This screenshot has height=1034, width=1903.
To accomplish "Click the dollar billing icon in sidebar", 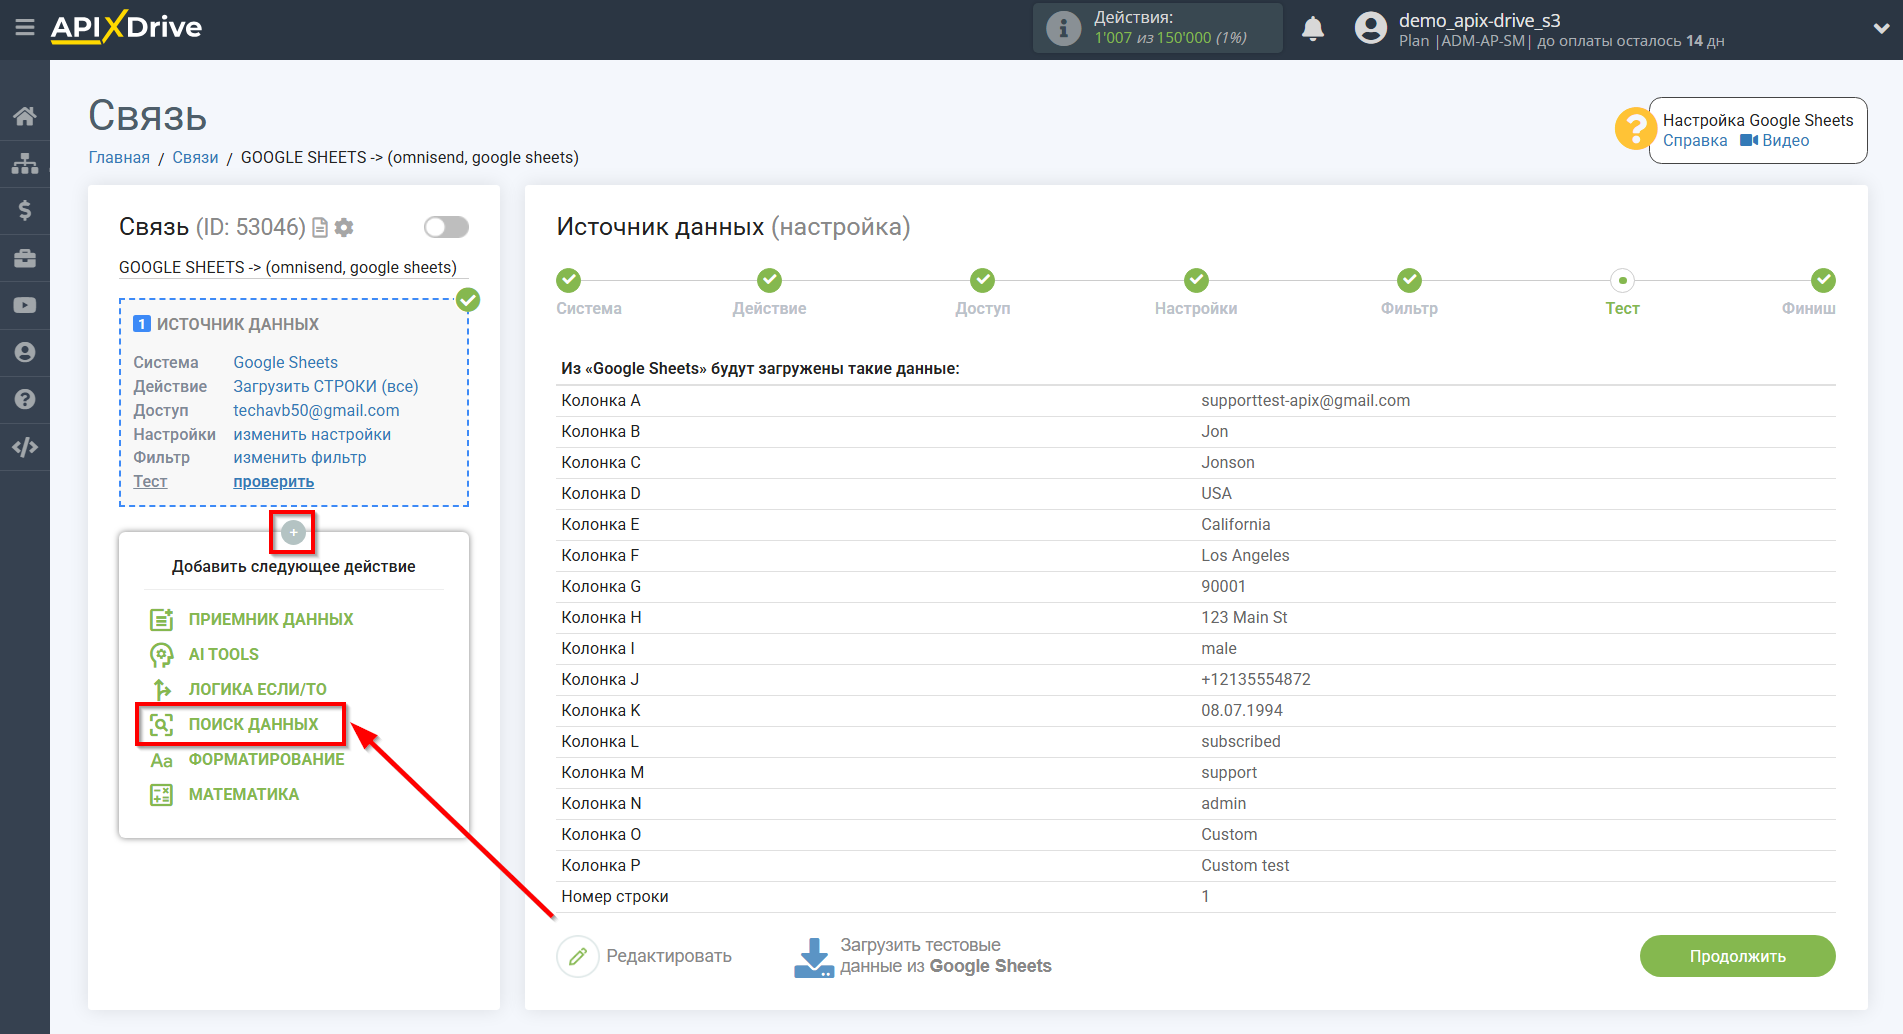I will [25, 210].
